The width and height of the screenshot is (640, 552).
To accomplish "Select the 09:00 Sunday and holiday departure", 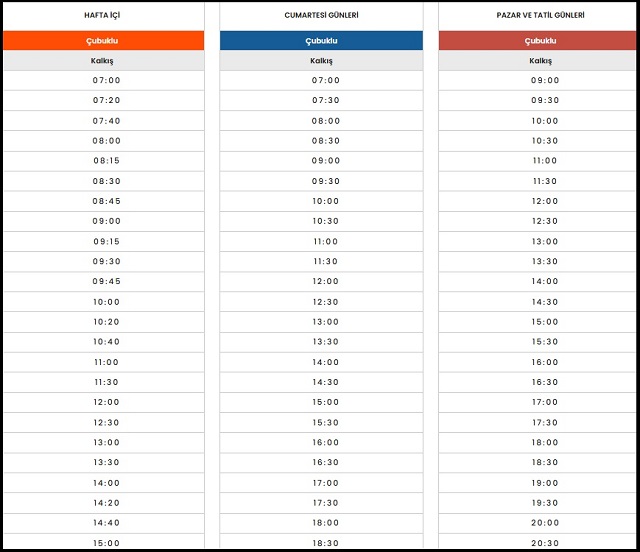I will (x=545, y=81).
